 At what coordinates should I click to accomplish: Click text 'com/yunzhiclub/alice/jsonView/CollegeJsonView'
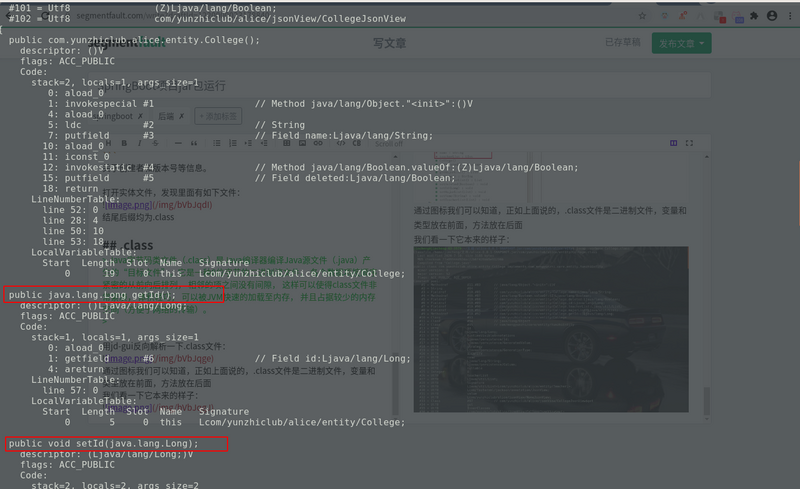click(280, 18)
